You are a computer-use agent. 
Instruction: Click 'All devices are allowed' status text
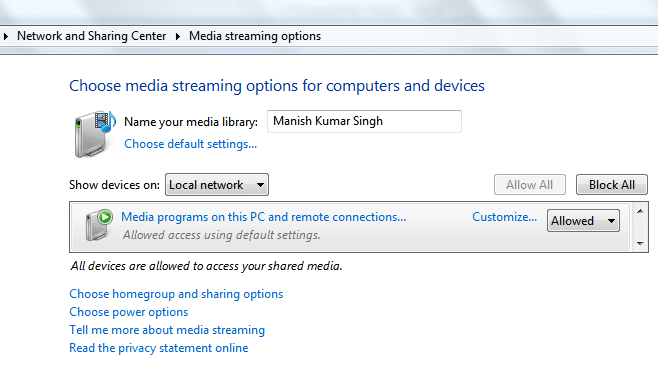pos(206,266)
